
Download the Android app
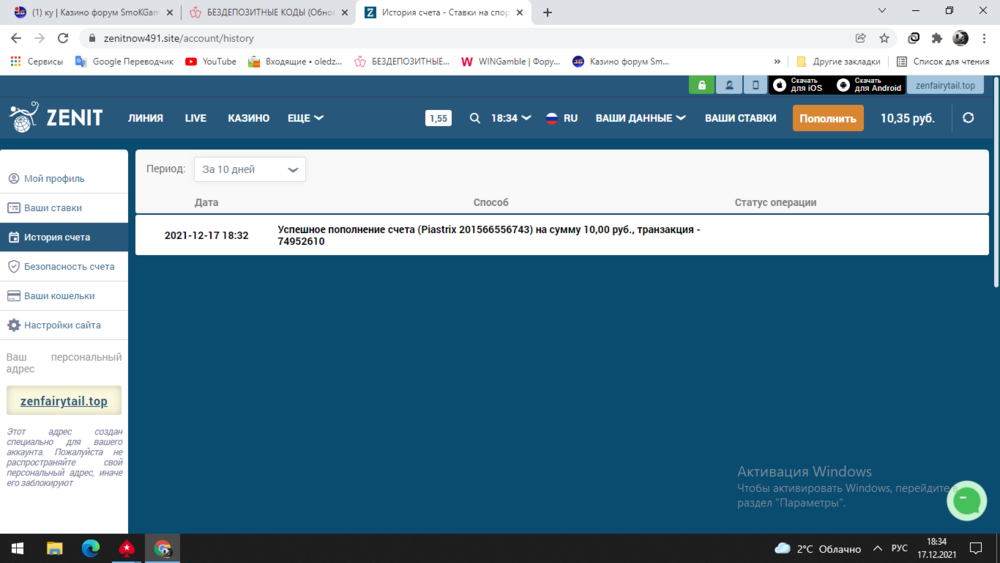tap(869, 85)
